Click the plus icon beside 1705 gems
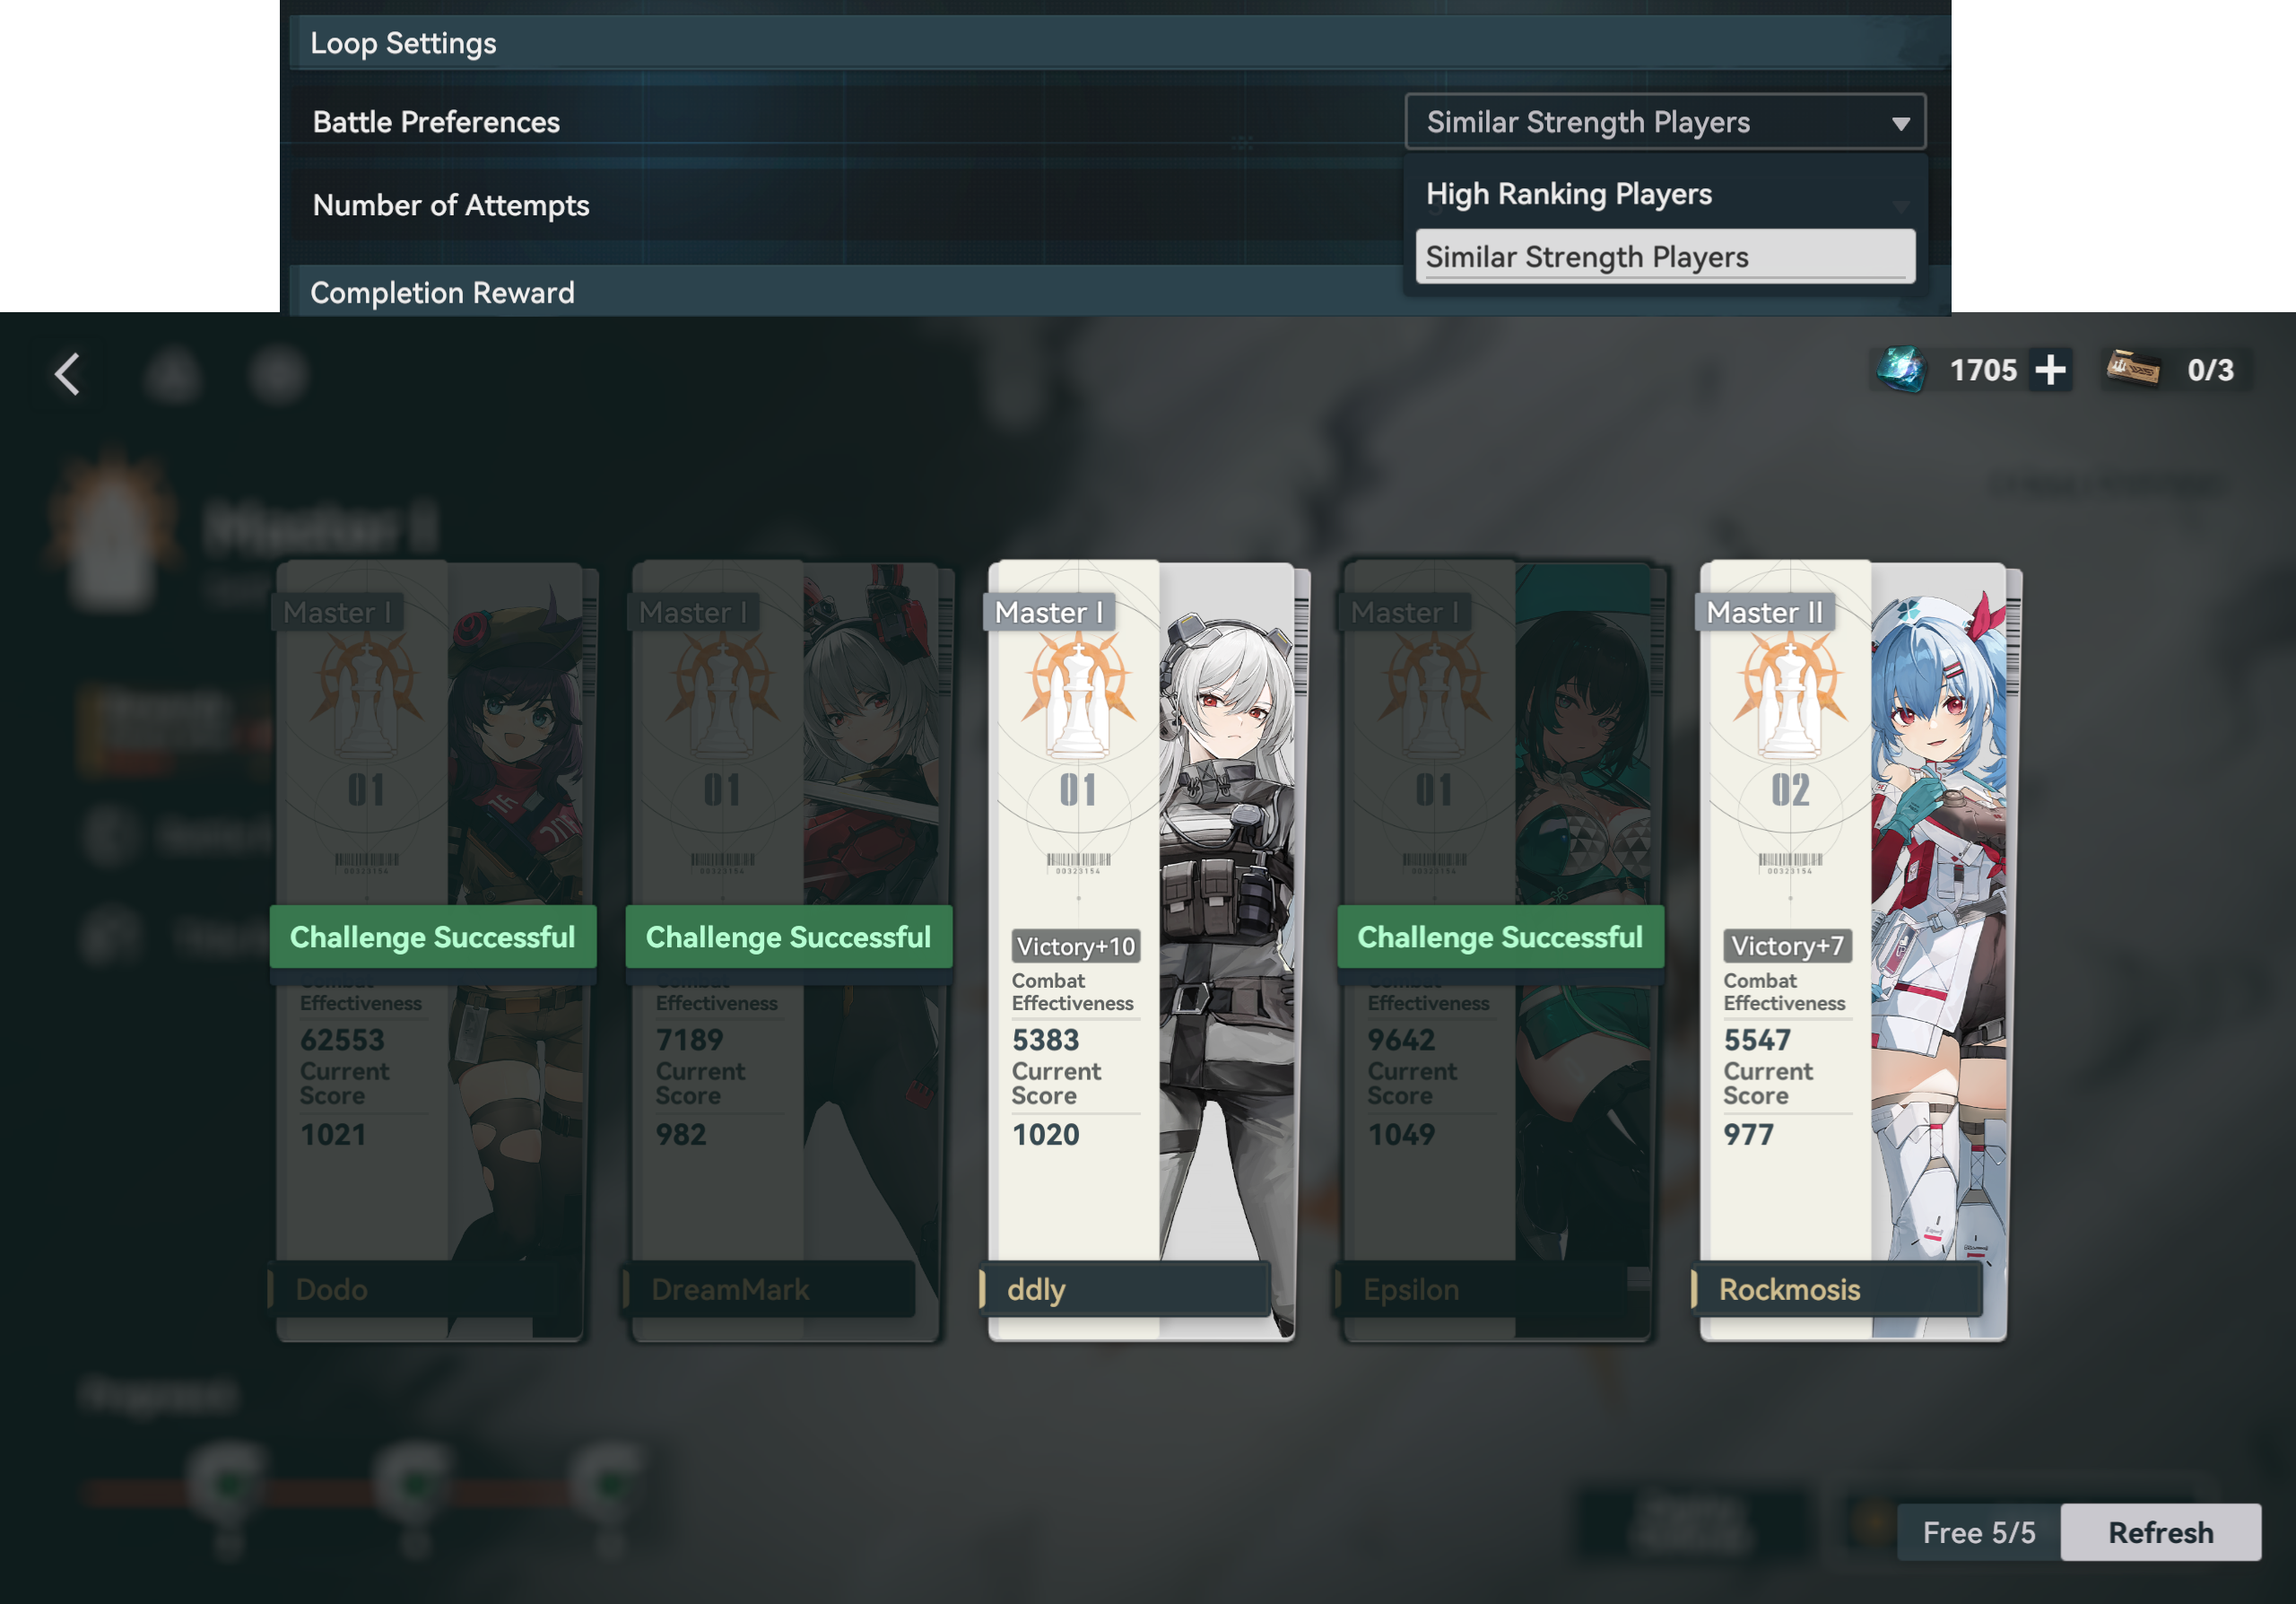 [2050, 370]
